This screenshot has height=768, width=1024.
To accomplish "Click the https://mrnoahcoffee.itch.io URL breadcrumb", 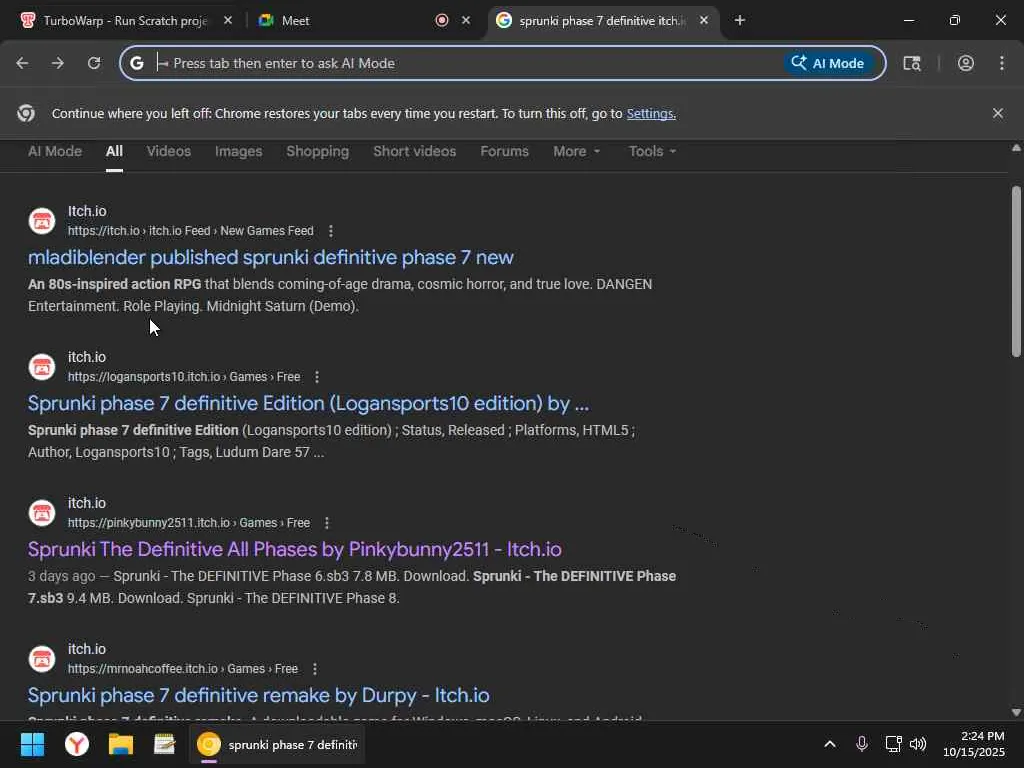I will (x=183, y=669).
